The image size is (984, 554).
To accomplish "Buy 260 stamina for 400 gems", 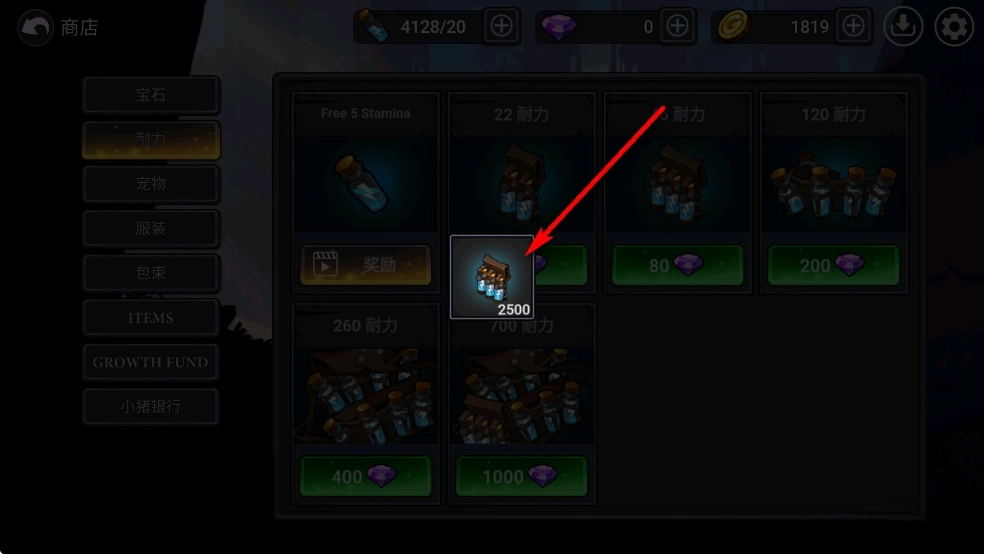I will [x=365, y=476].
